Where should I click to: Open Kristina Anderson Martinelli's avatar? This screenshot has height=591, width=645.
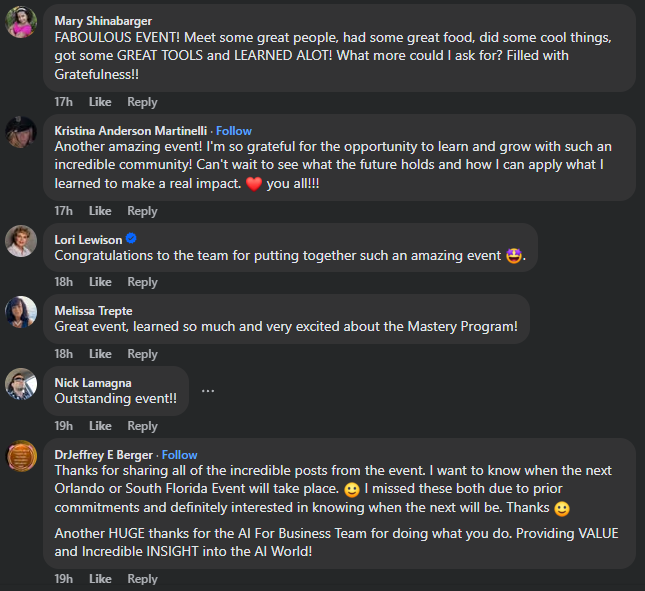coord(21,131)
